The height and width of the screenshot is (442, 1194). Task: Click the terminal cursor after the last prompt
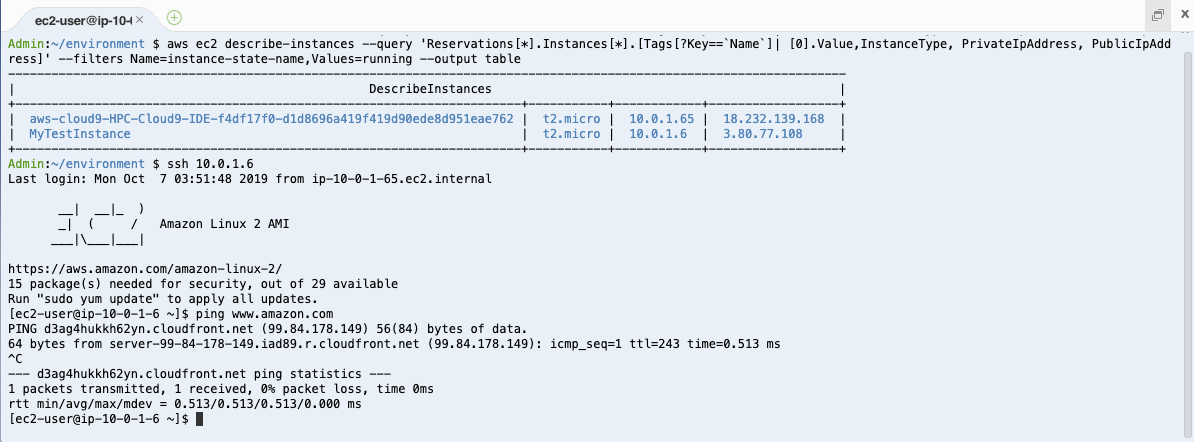200,419
